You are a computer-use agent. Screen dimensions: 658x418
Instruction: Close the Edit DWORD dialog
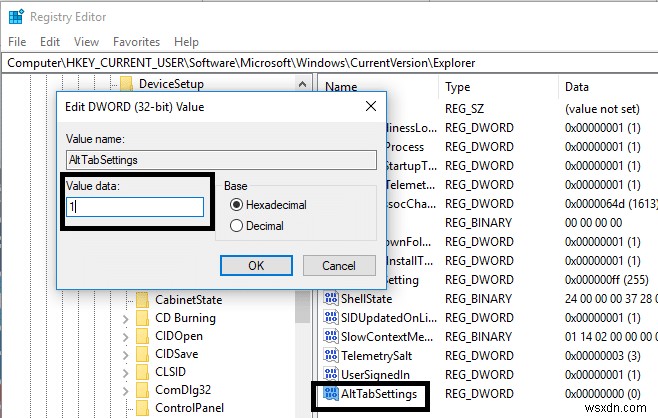(x=371, y=106)
